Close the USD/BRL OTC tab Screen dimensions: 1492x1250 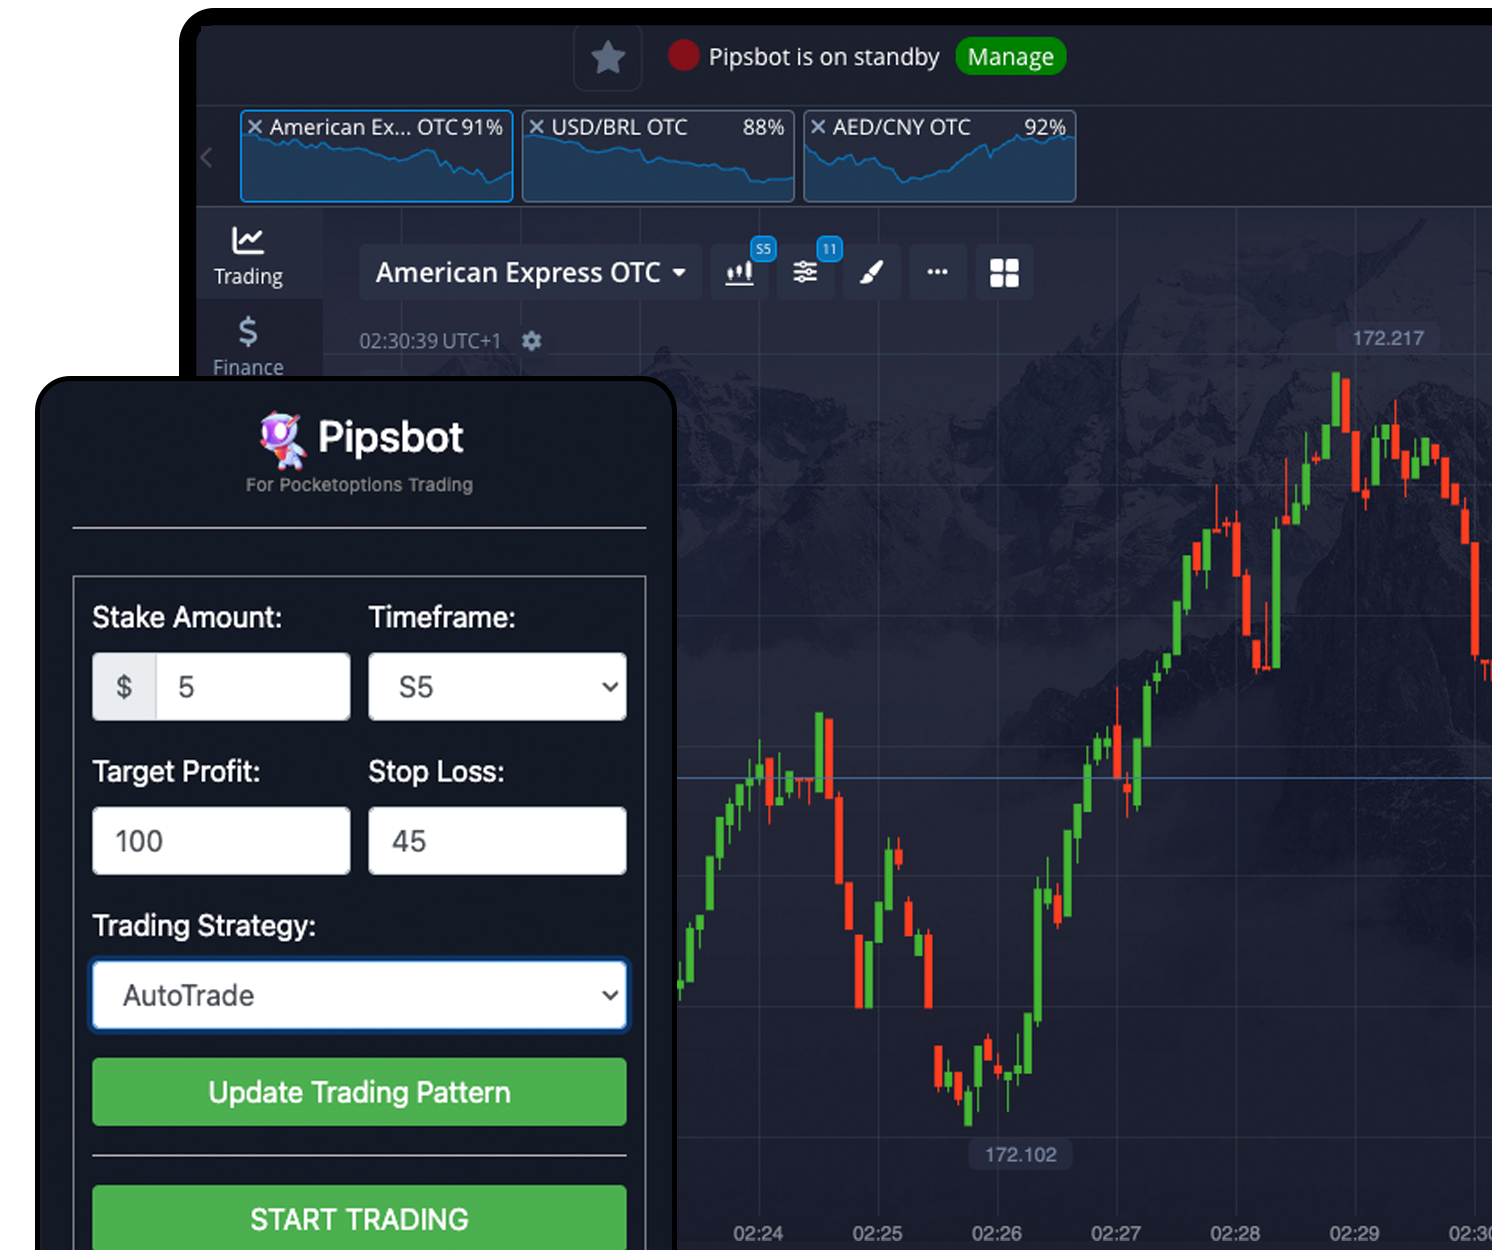[537, 127]
